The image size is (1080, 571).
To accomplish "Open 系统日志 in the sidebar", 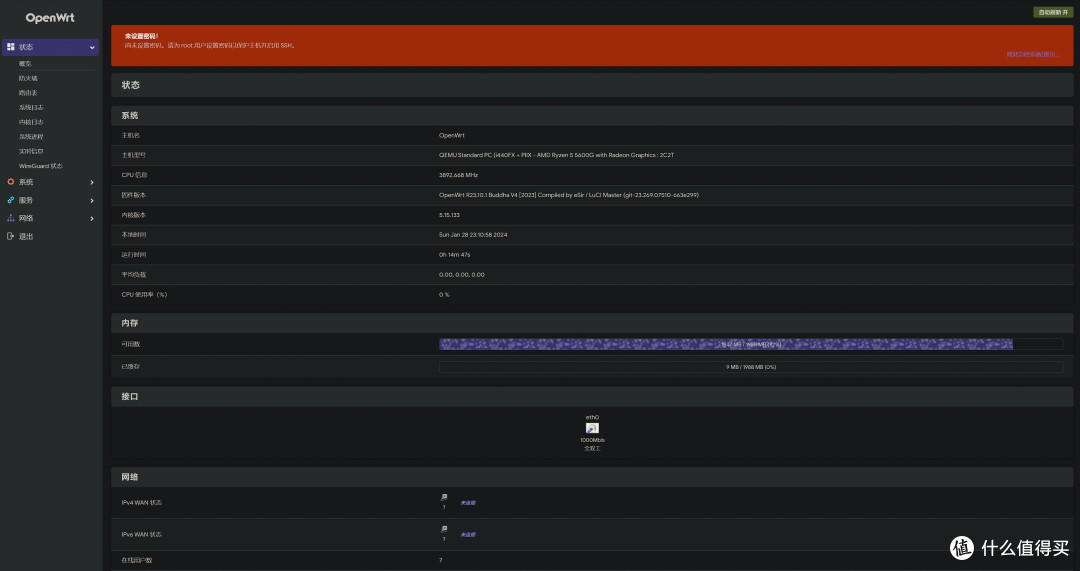I will click(31, 107).
